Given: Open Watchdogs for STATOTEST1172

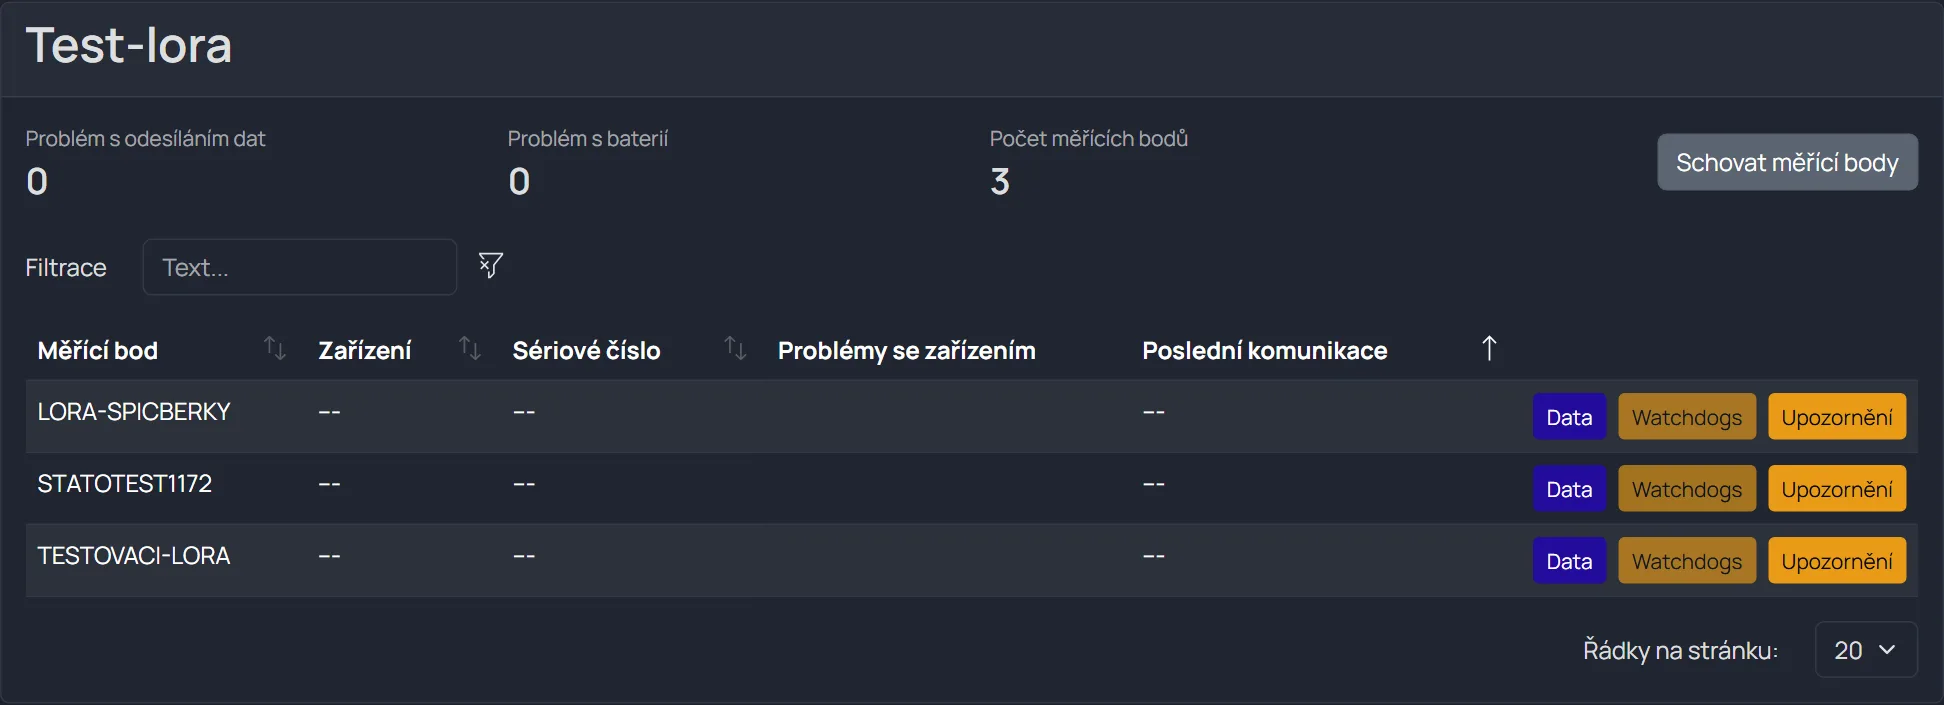Looking at the screenshot, I should point(1687,489).
